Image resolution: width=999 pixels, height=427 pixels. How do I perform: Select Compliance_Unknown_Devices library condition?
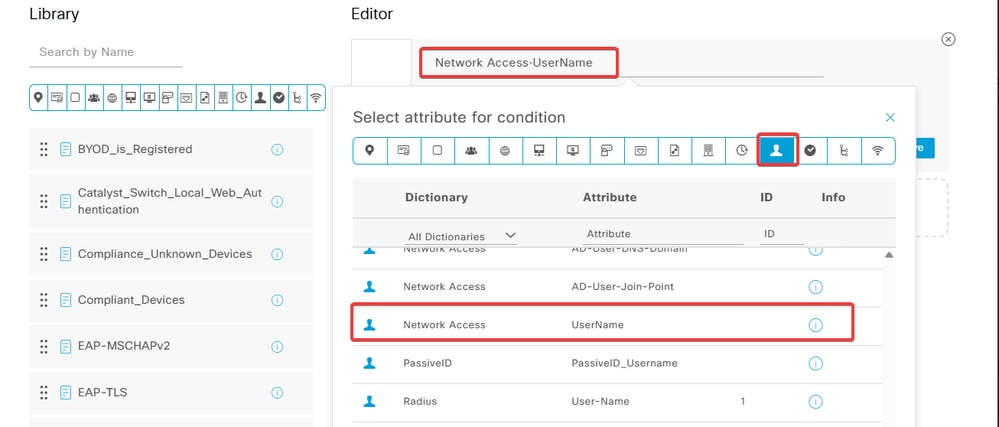(171, 254)
